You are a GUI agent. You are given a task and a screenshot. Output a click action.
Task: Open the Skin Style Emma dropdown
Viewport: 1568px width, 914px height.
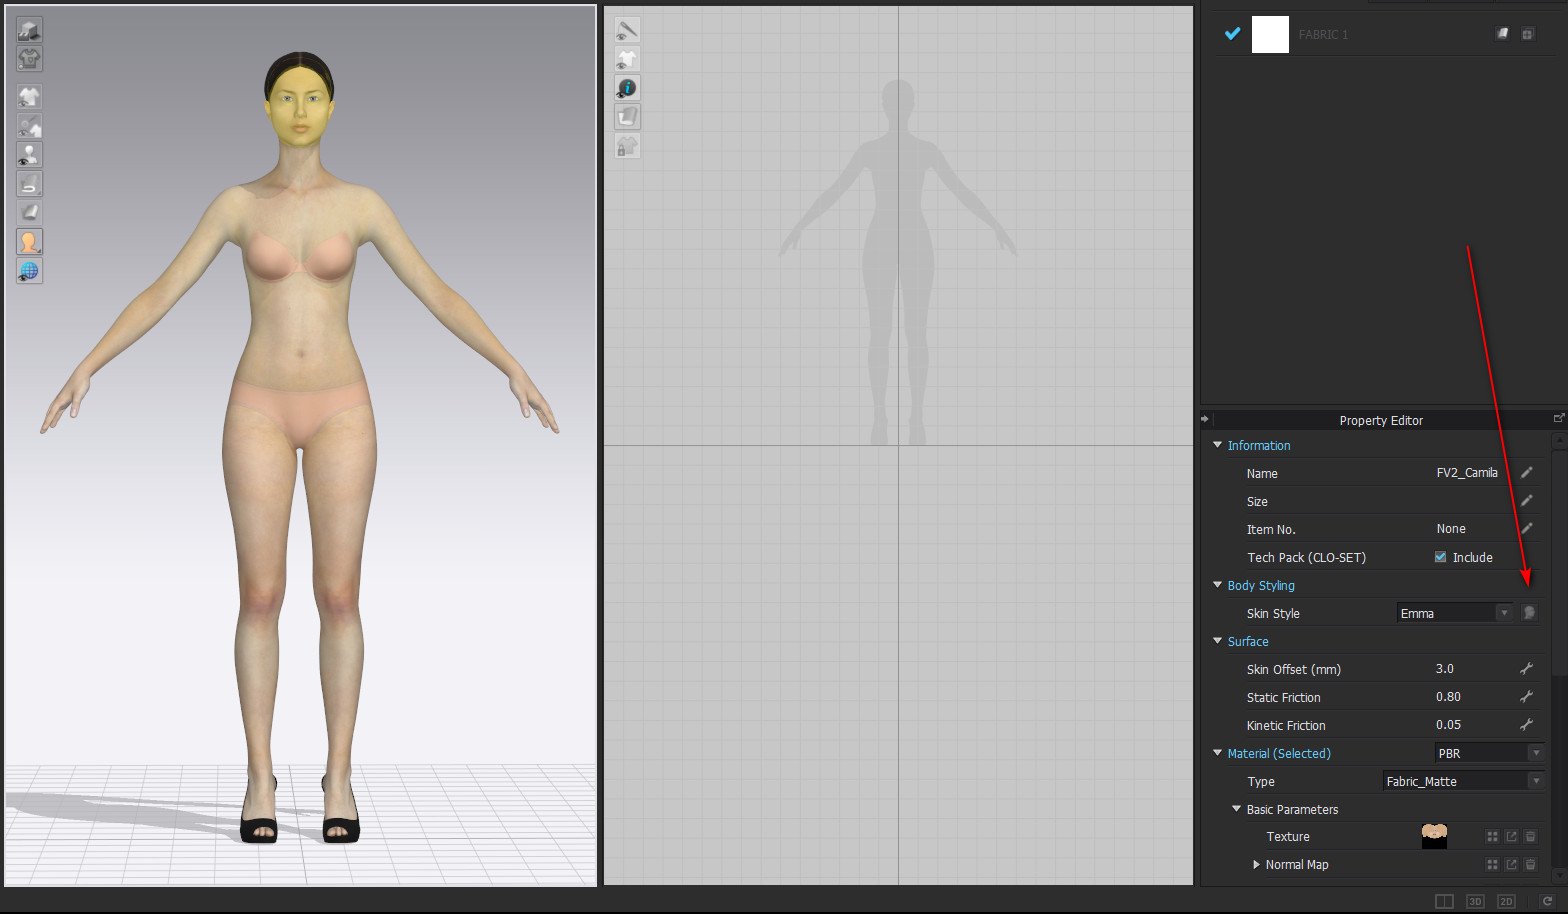1455,613
